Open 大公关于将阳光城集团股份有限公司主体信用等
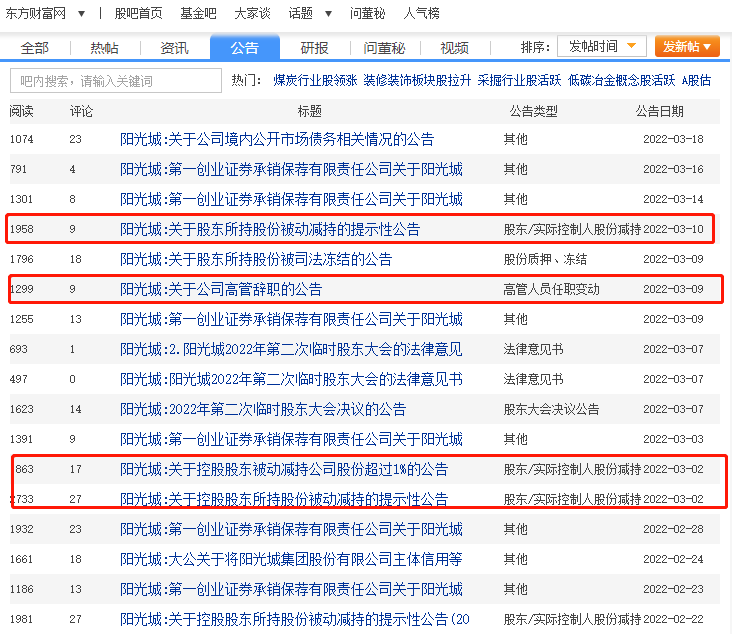Image resolution: width=732 pixels, height=634 pixels. pyautogui.click(x=291, y=559)
